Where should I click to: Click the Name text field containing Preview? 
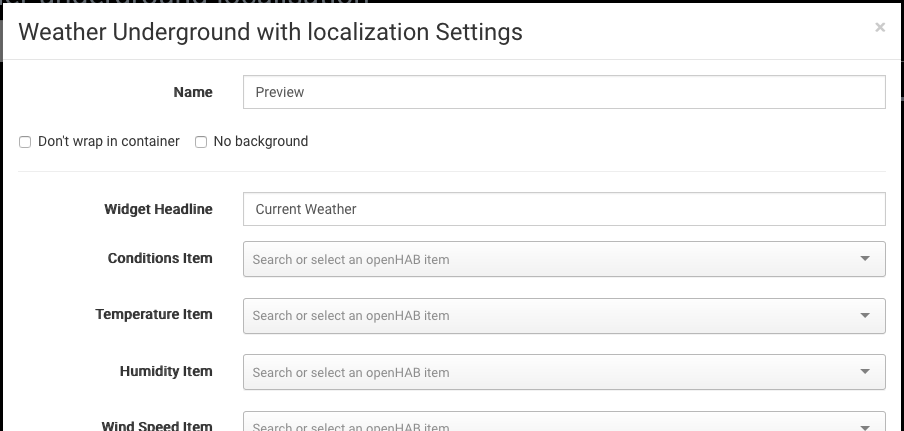tap(564, 92)
